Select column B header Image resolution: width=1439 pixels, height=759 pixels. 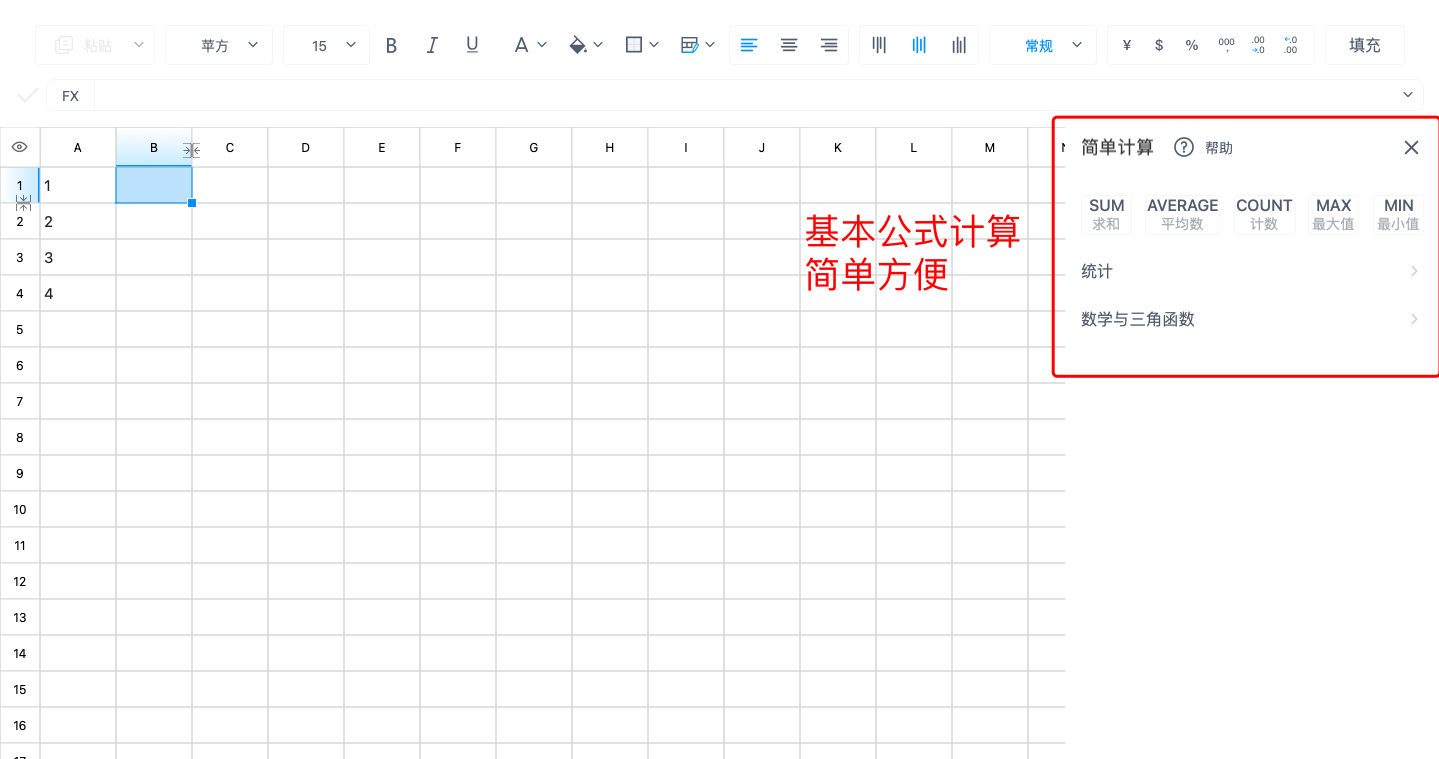pyautogui.click(x=154, y=147)
